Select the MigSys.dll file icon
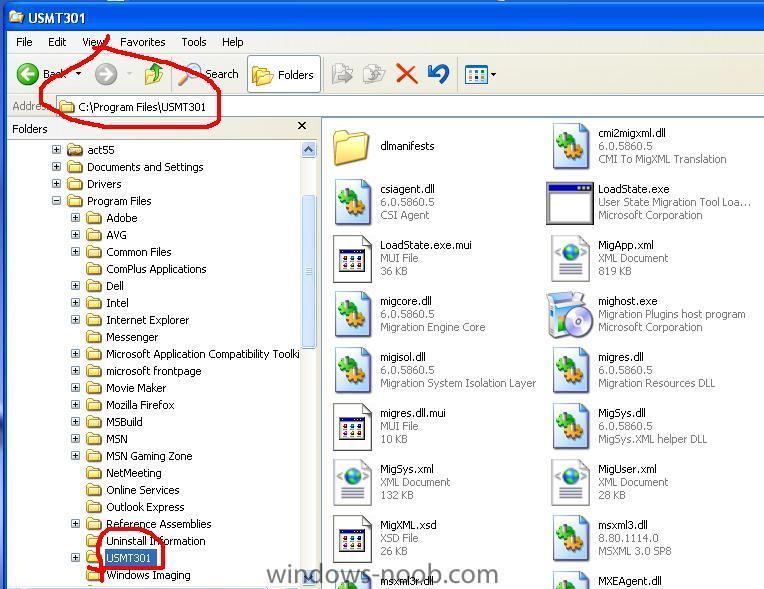Viewport: 764px width, 589px height. pyautogui.click(x=571, y=426)
